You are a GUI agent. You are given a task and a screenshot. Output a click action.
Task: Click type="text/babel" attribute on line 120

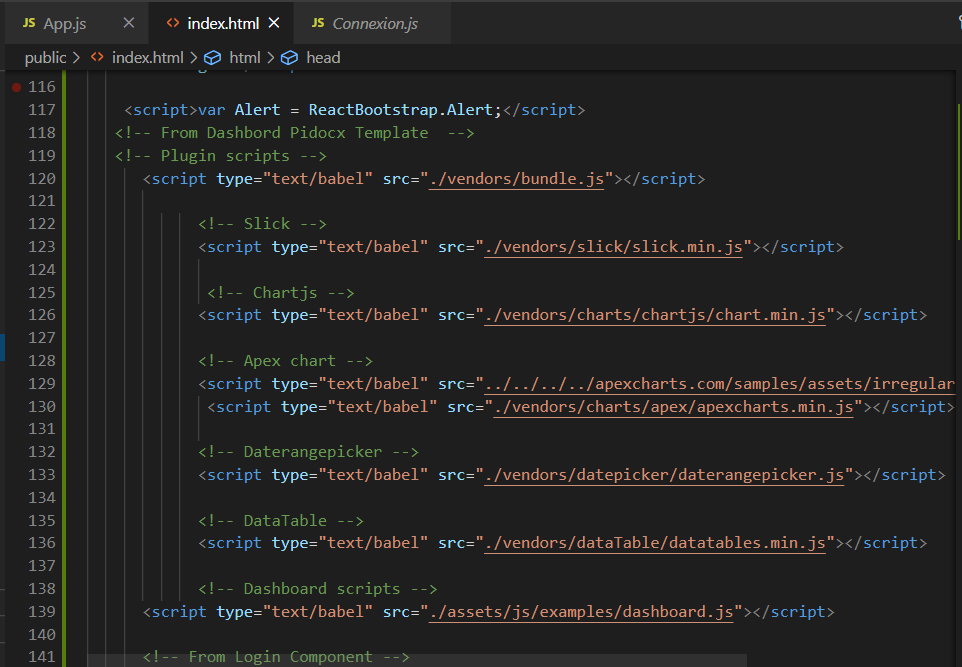pos(294,179)
